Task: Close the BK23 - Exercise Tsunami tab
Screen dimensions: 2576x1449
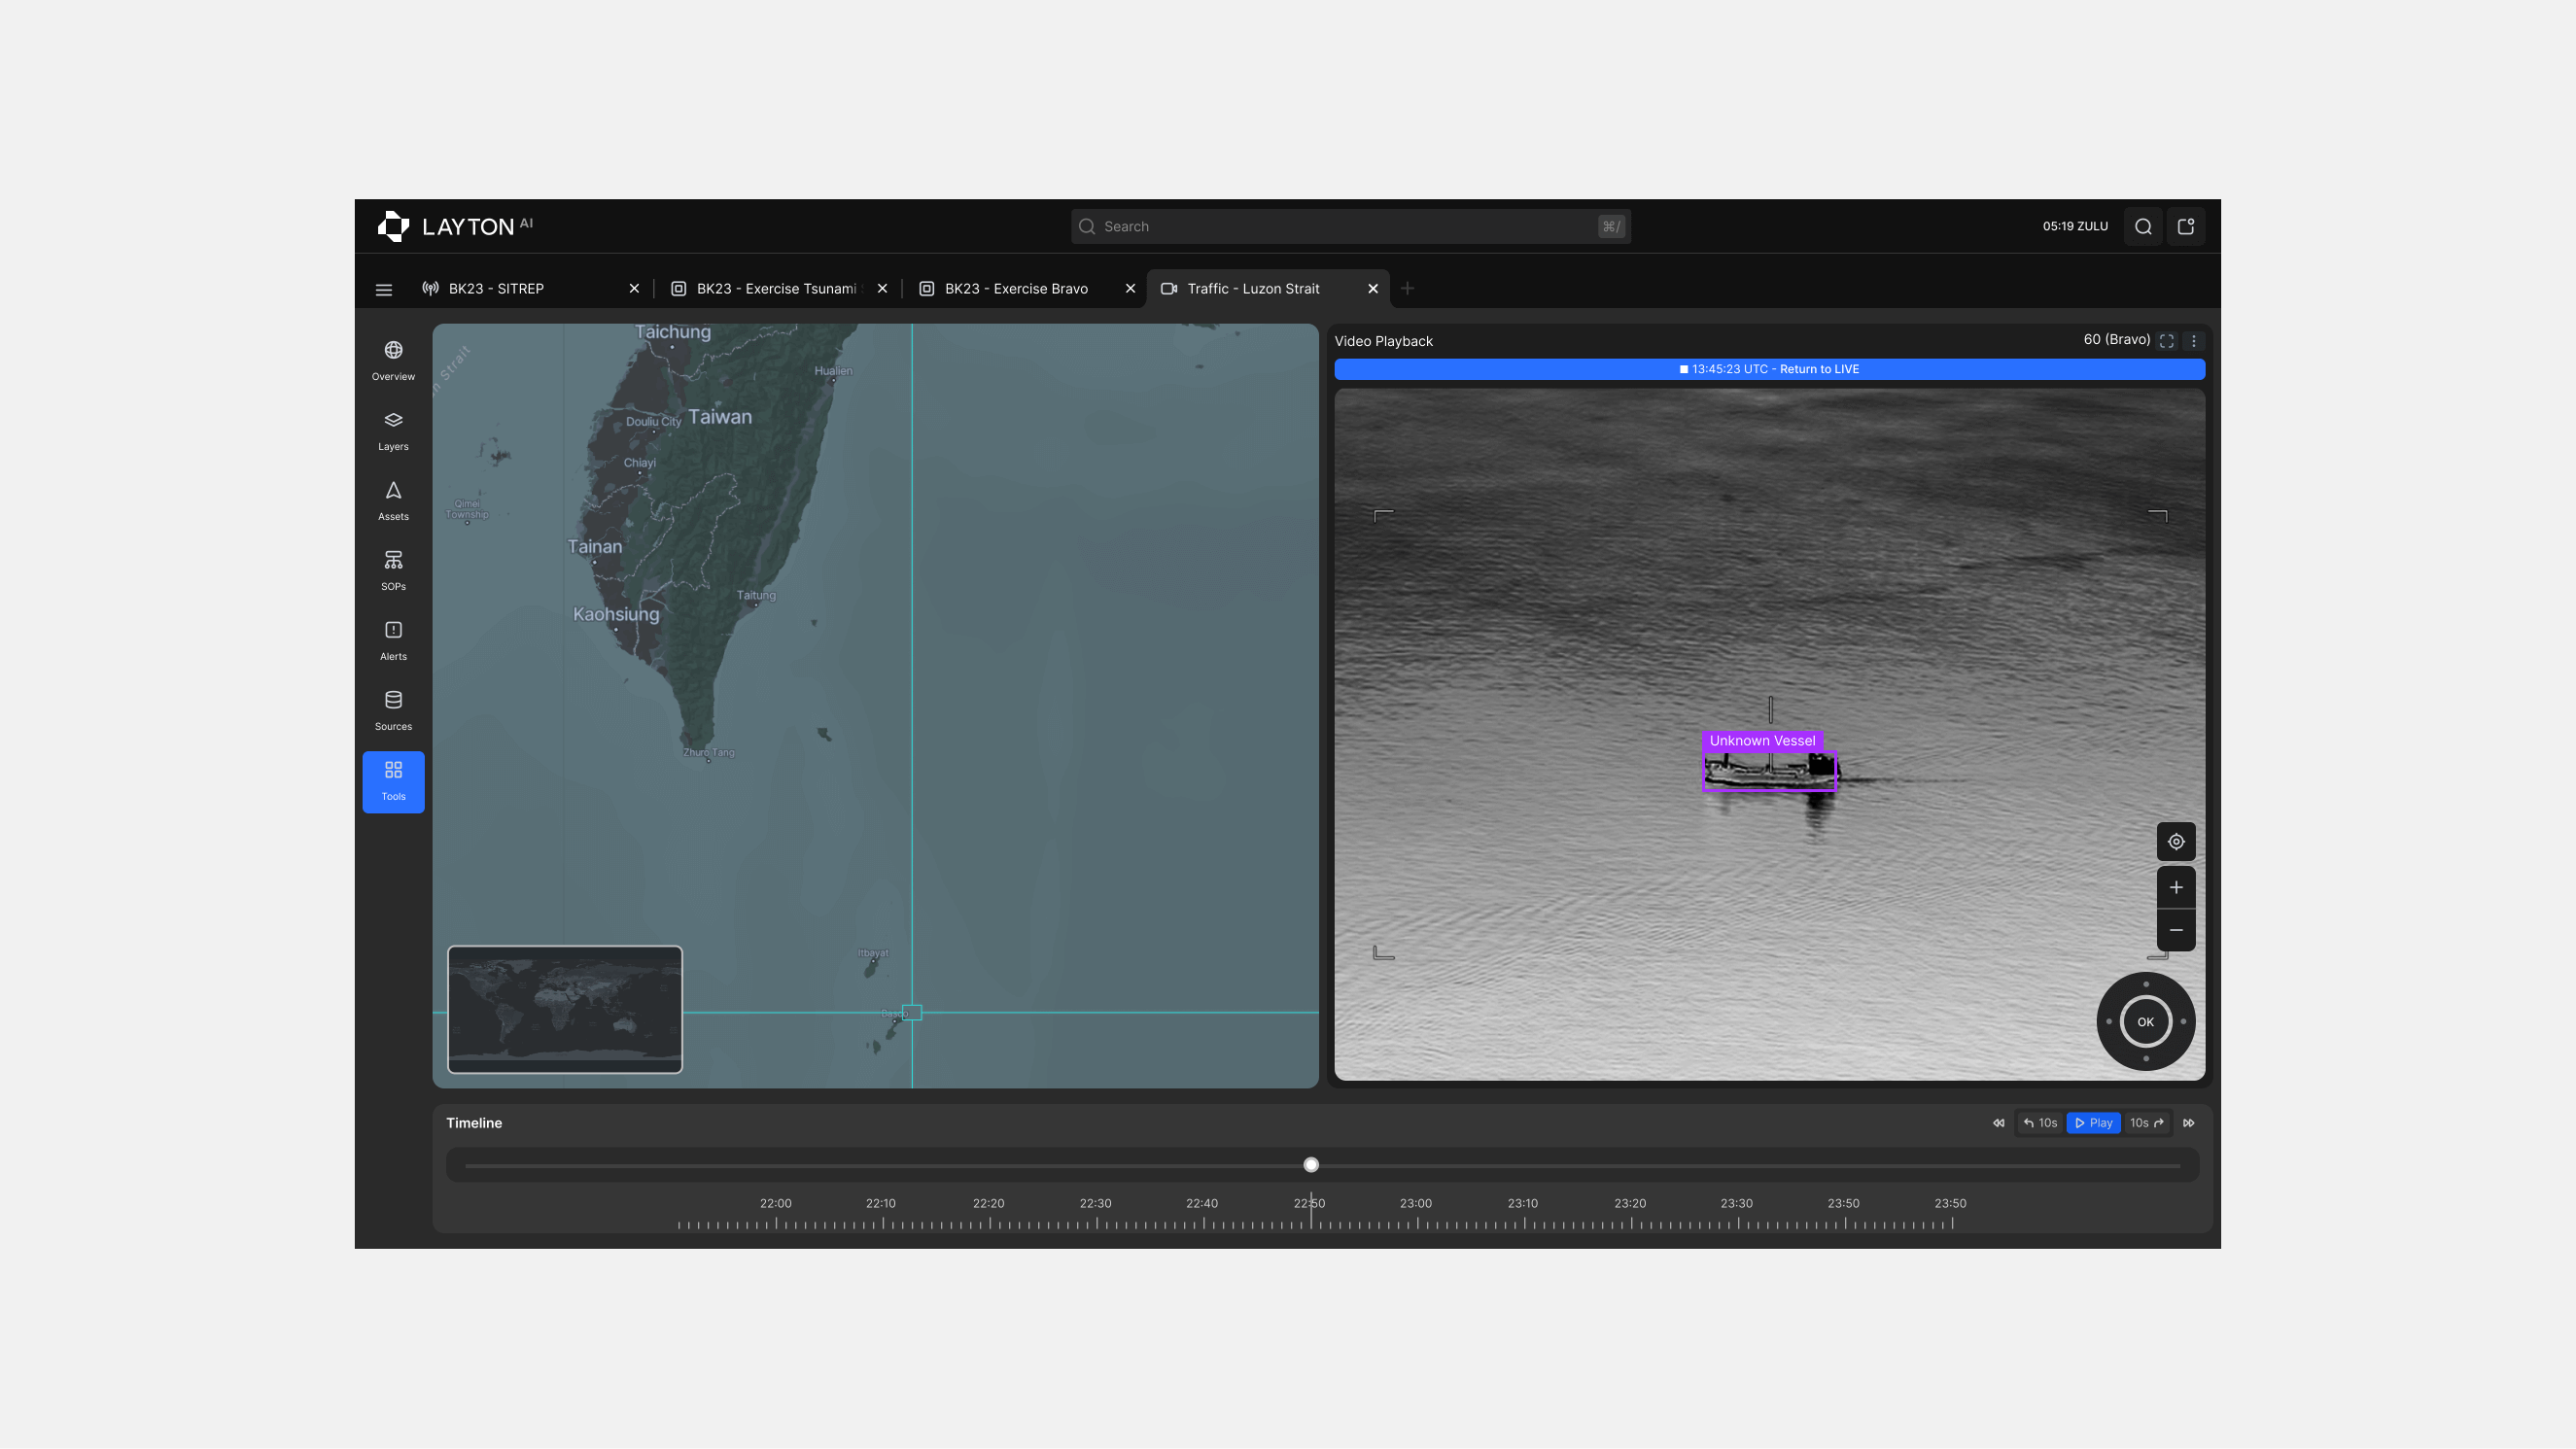Action: [x=882, y=289]
